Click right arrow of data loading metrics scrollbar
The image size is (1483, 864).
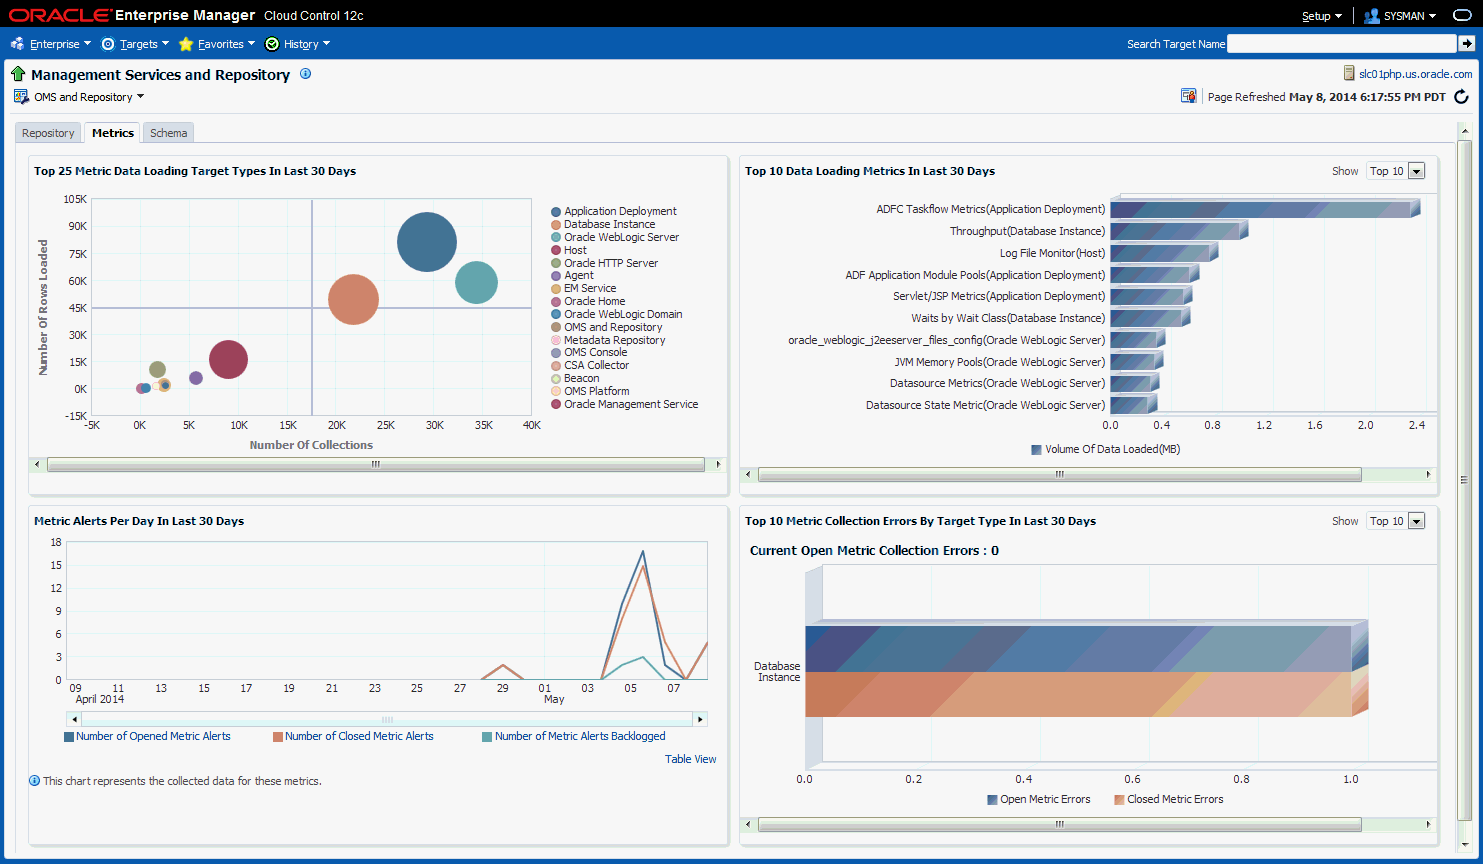point(1428,475)
